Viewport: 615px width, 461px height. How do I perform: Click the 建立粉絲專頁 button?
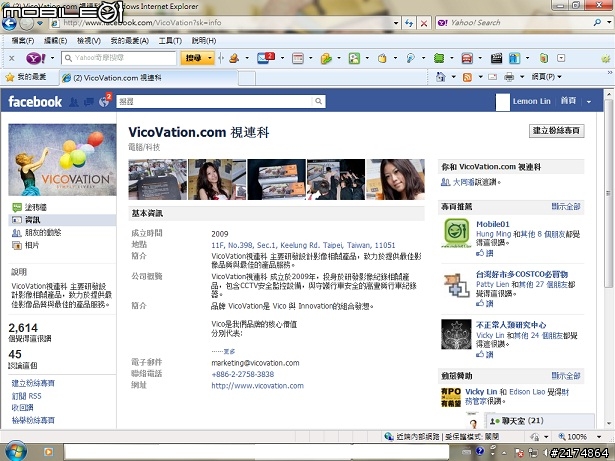coord(556,131)
